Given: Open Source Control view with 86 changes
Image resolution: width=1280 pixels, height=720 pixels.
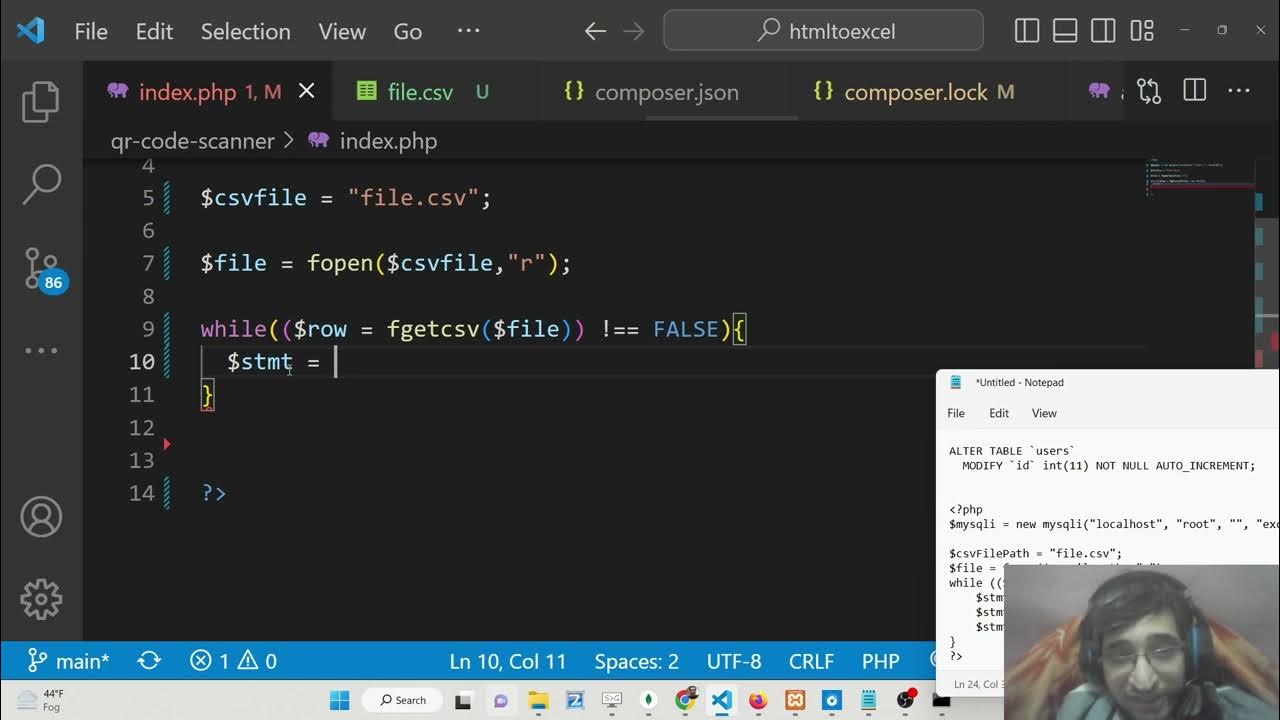Looking at the screenshot, I should [42, 268].
